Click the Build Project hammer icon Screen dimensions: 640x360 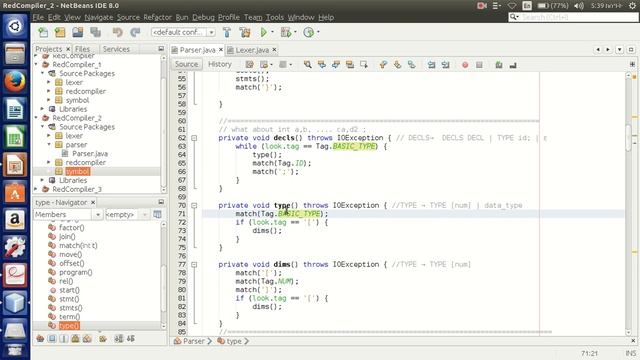pyautogui.click(x=227, y=32)
